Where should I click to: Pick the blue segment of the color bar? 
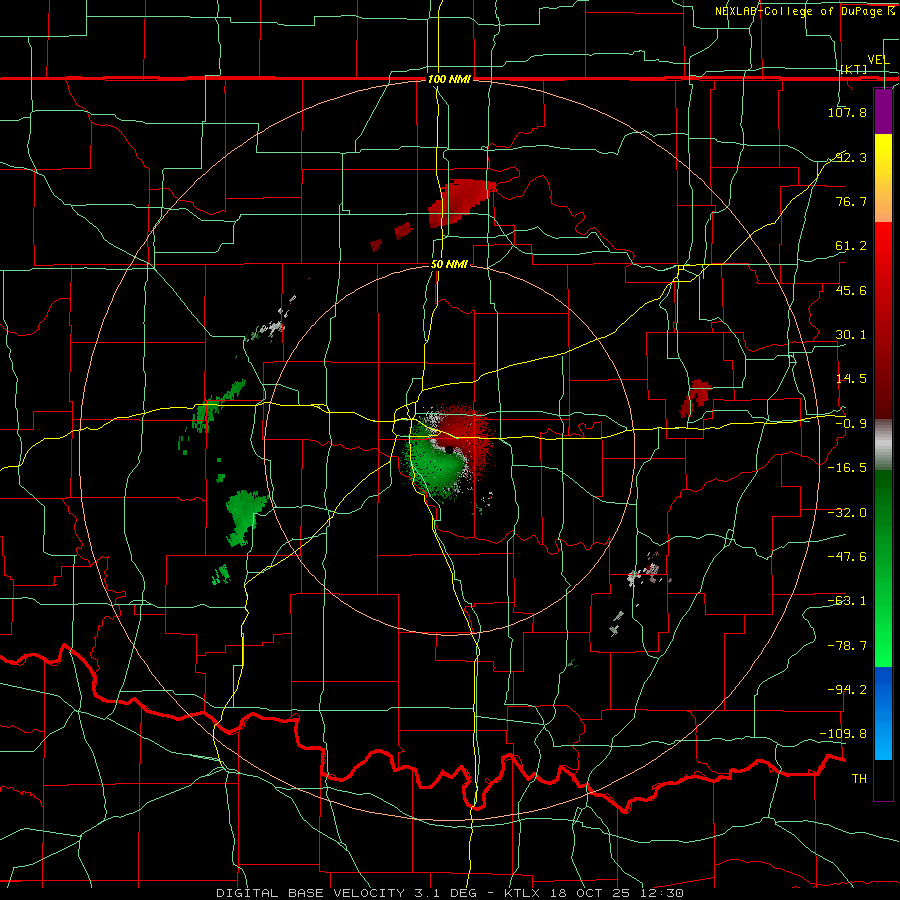click(x=883, y=713)
